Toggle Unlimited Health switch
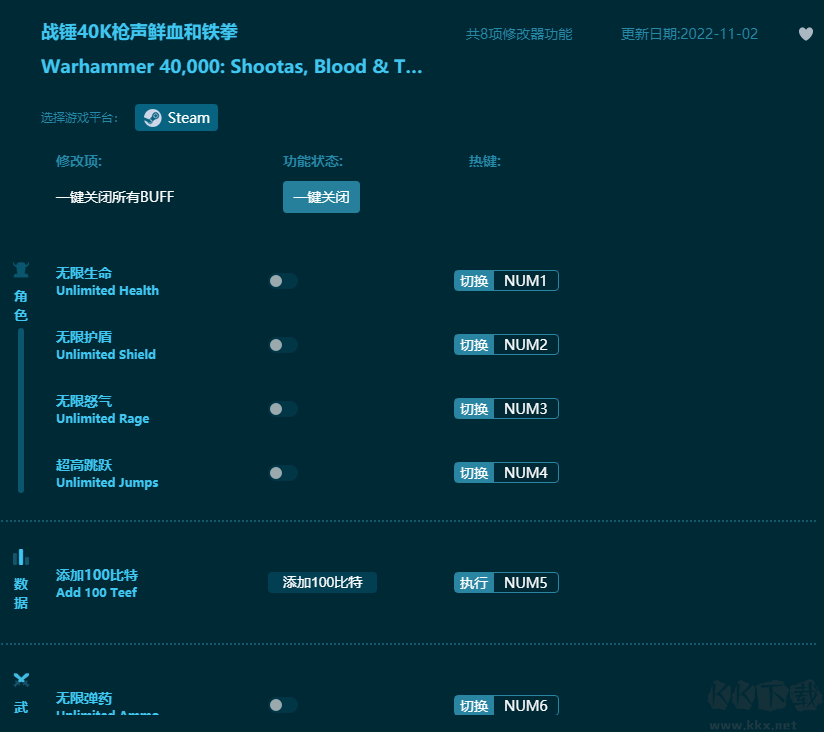 283,281
